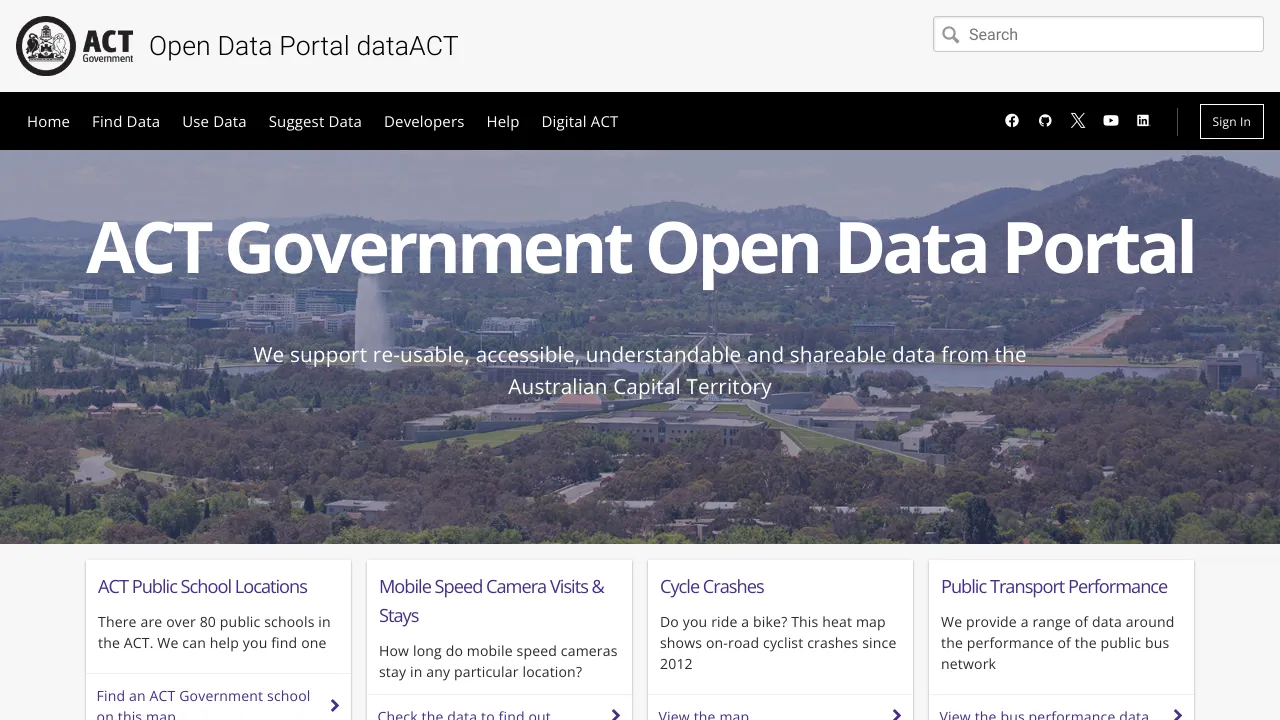The height and width of the screenshot is (720, 1280).
Task: Click text 'There are over 80 public schools'
Action: (x=214, y=632)
